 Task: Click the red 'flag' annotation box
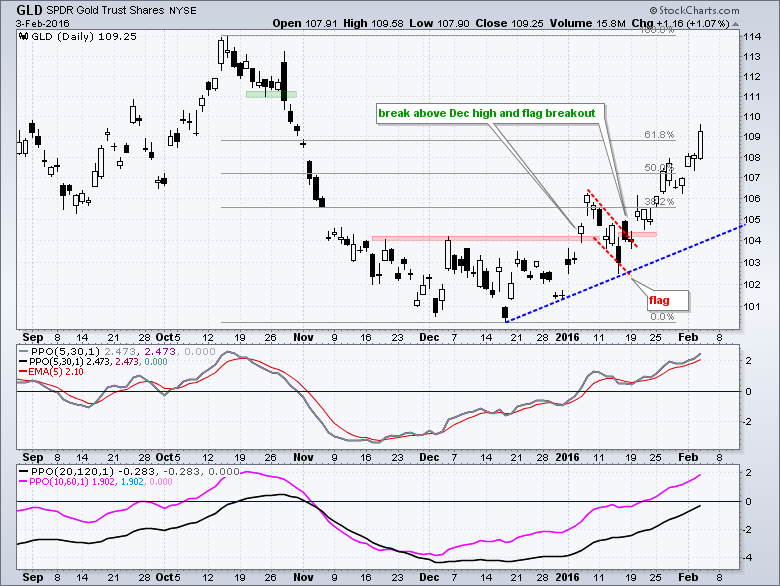[667, 300]
